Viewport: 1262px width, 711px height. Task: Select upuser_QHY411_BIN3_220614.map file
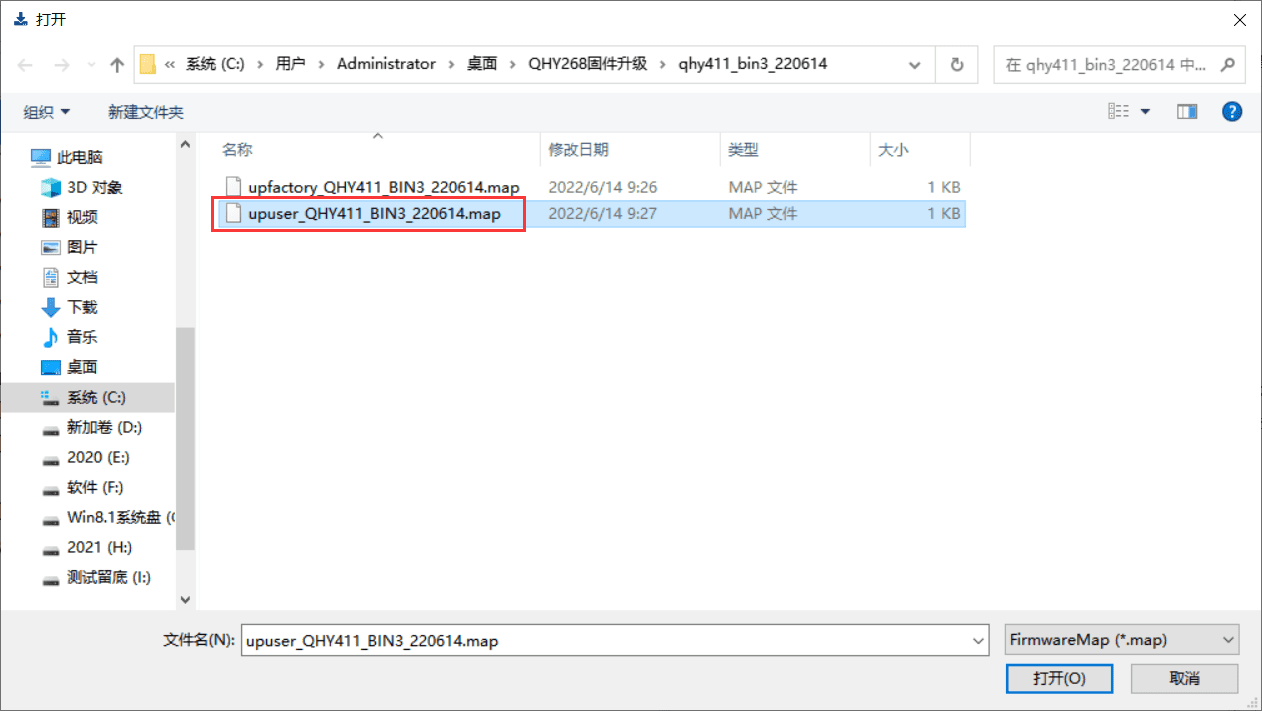click(x=374, y=213)
